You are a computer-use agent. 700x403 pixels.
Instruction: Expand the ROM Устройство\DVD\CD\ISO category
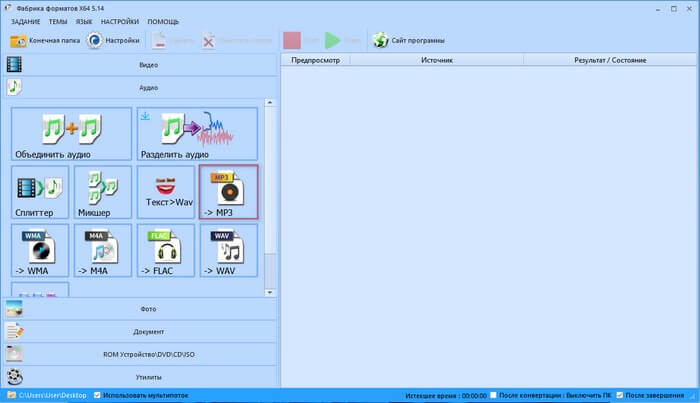[141, 354]
